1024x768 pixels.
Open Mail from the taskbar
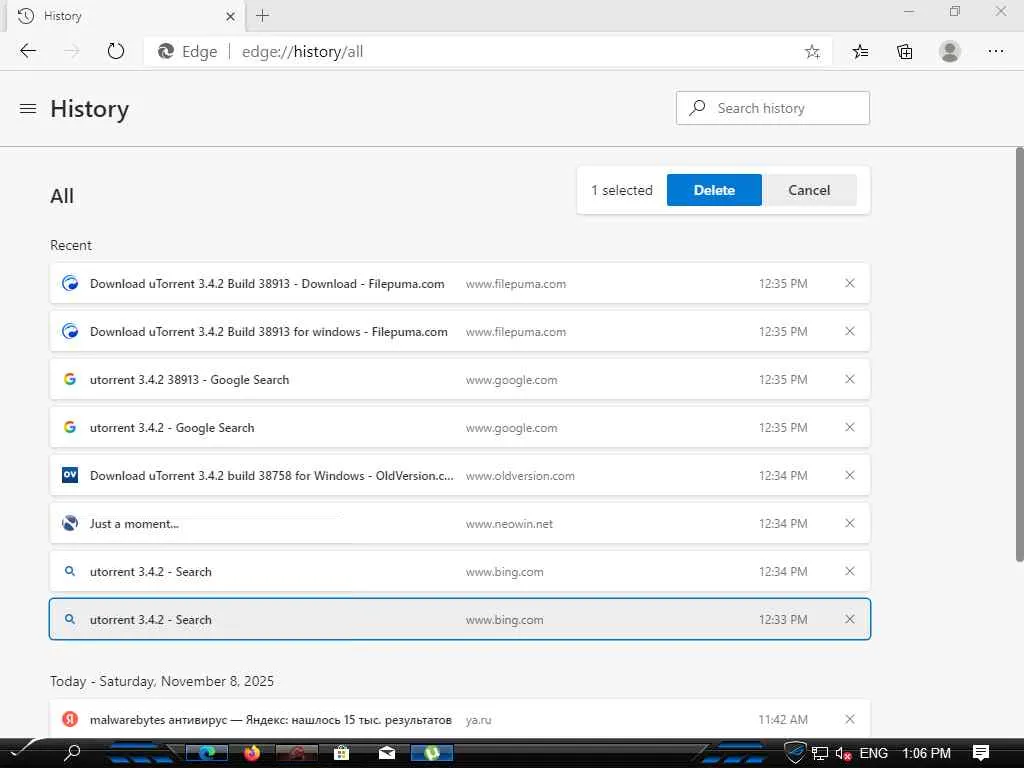pyautogui.click(x=387, y=753)
